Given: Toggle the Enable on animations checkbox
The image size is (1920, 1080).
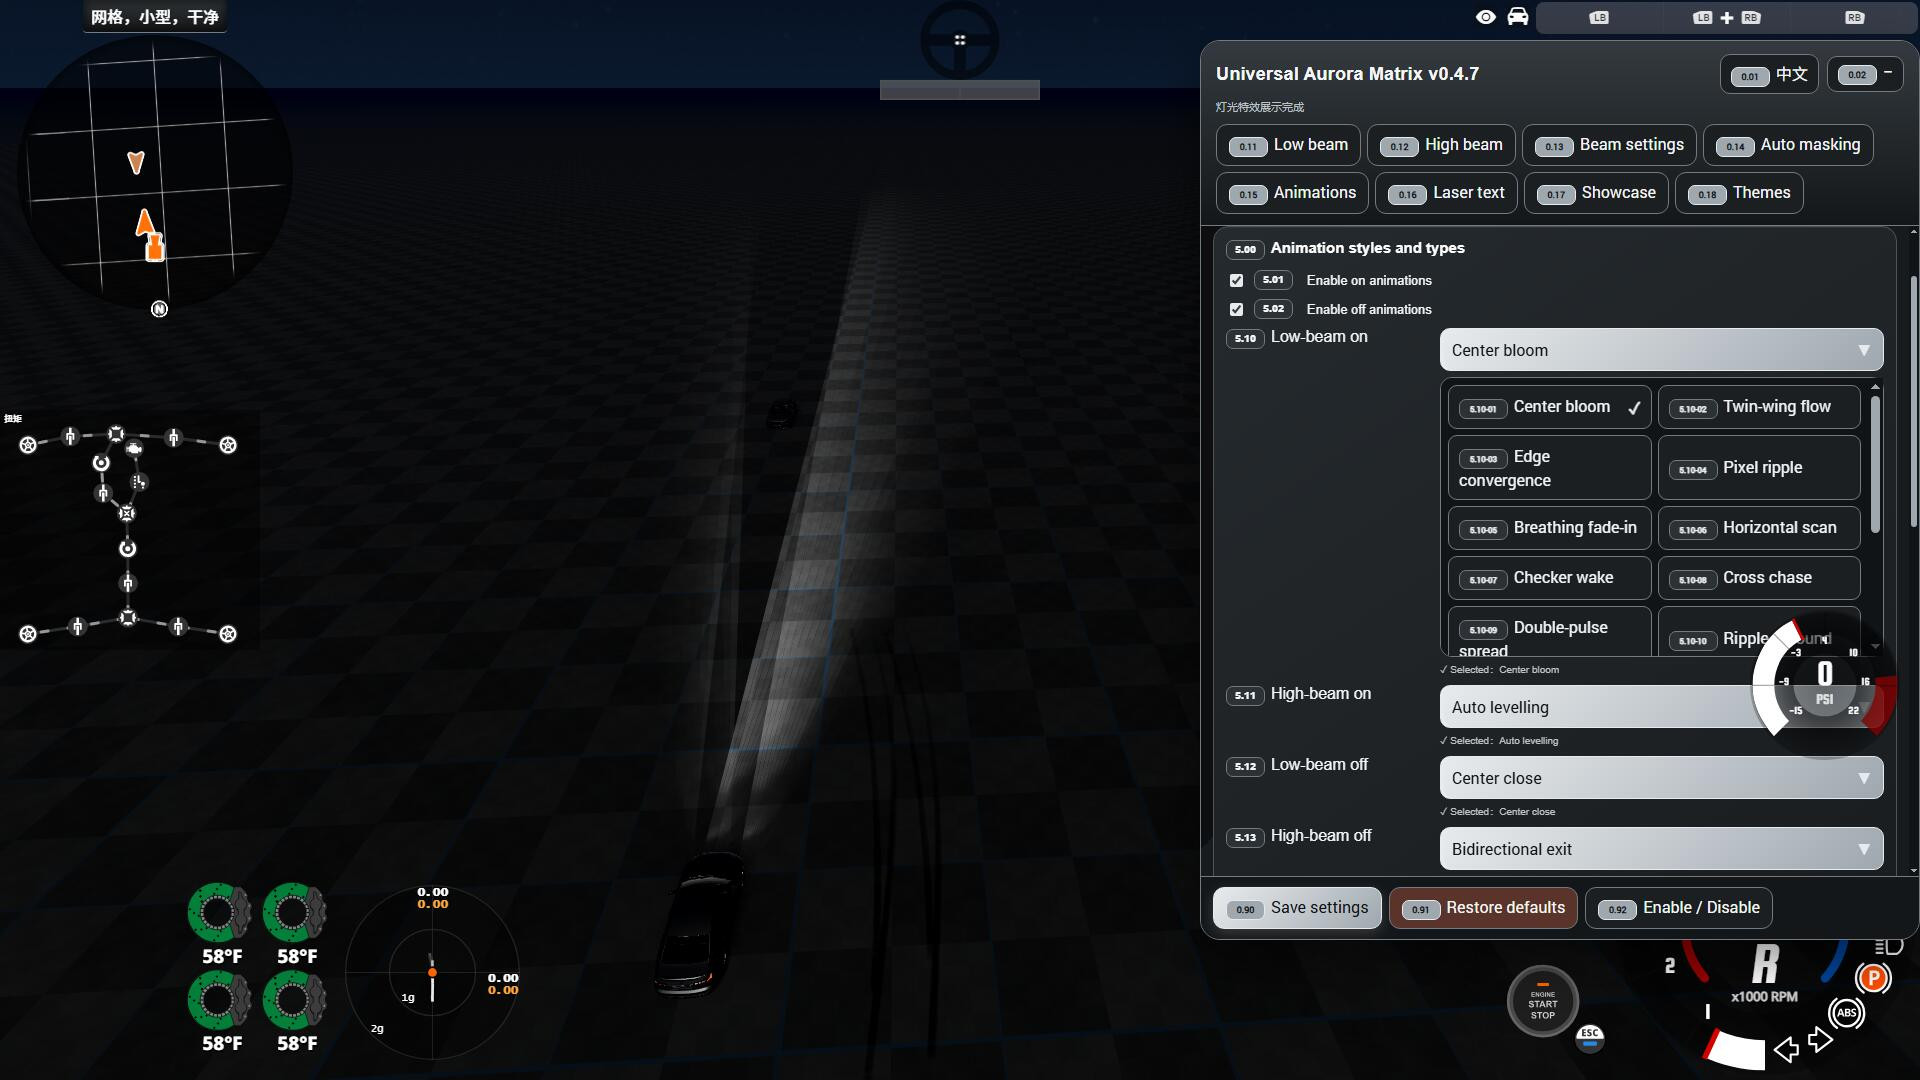Looking at the screenshot, I should click(1236, 281).
